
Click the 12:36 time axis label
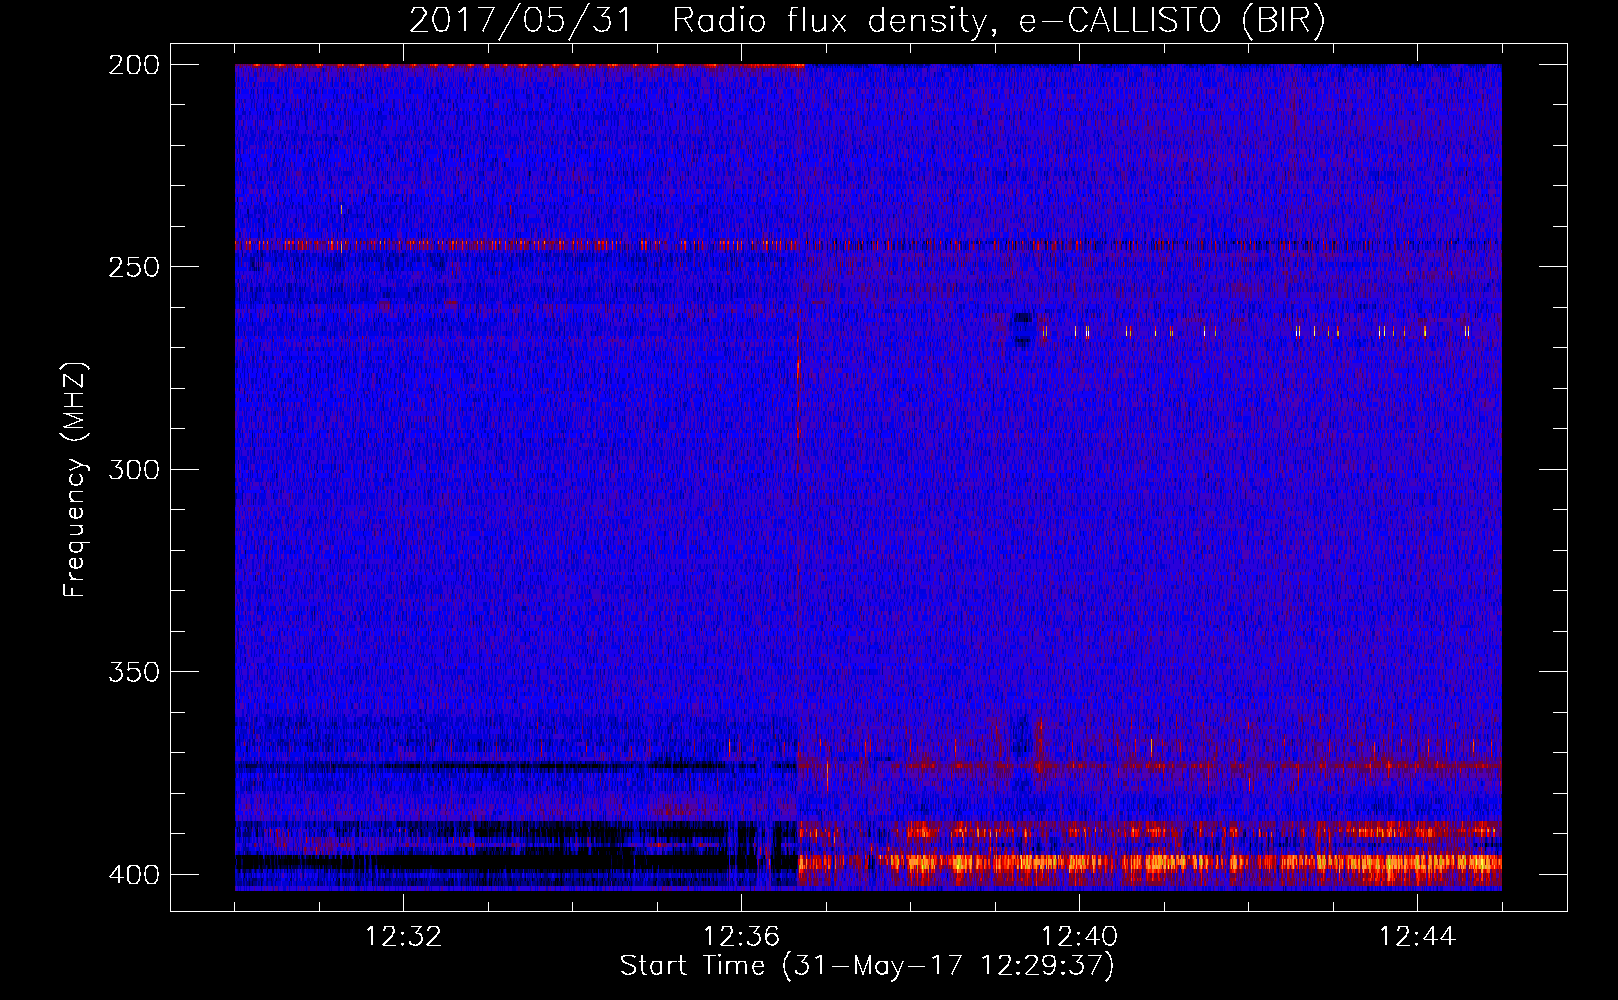[741, 936]
